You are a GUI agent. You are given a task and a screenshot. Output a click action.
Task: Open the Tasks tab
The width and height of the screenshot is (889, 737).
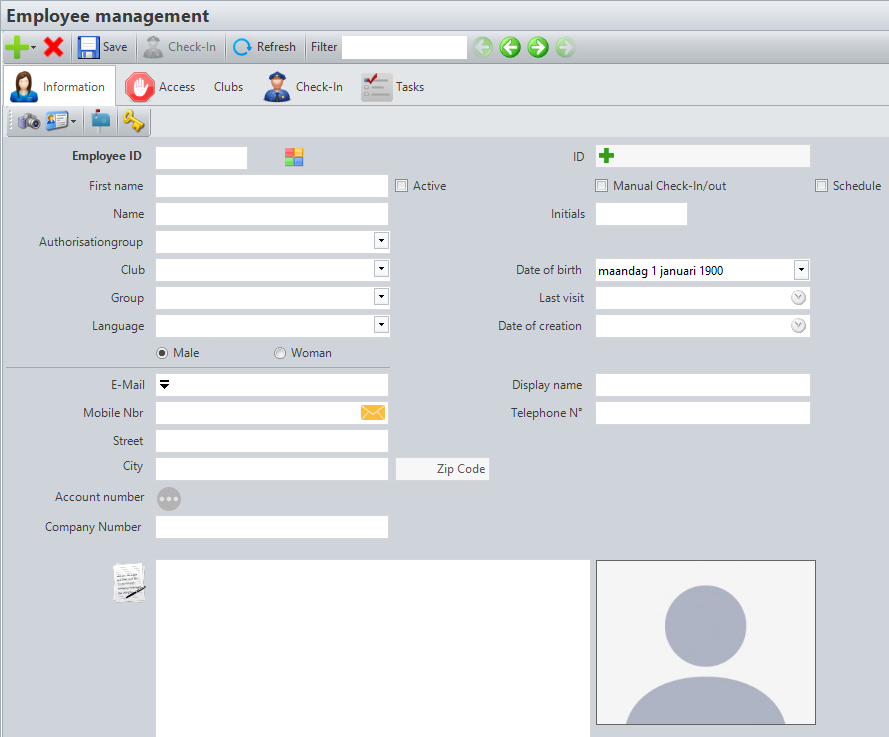393,87
